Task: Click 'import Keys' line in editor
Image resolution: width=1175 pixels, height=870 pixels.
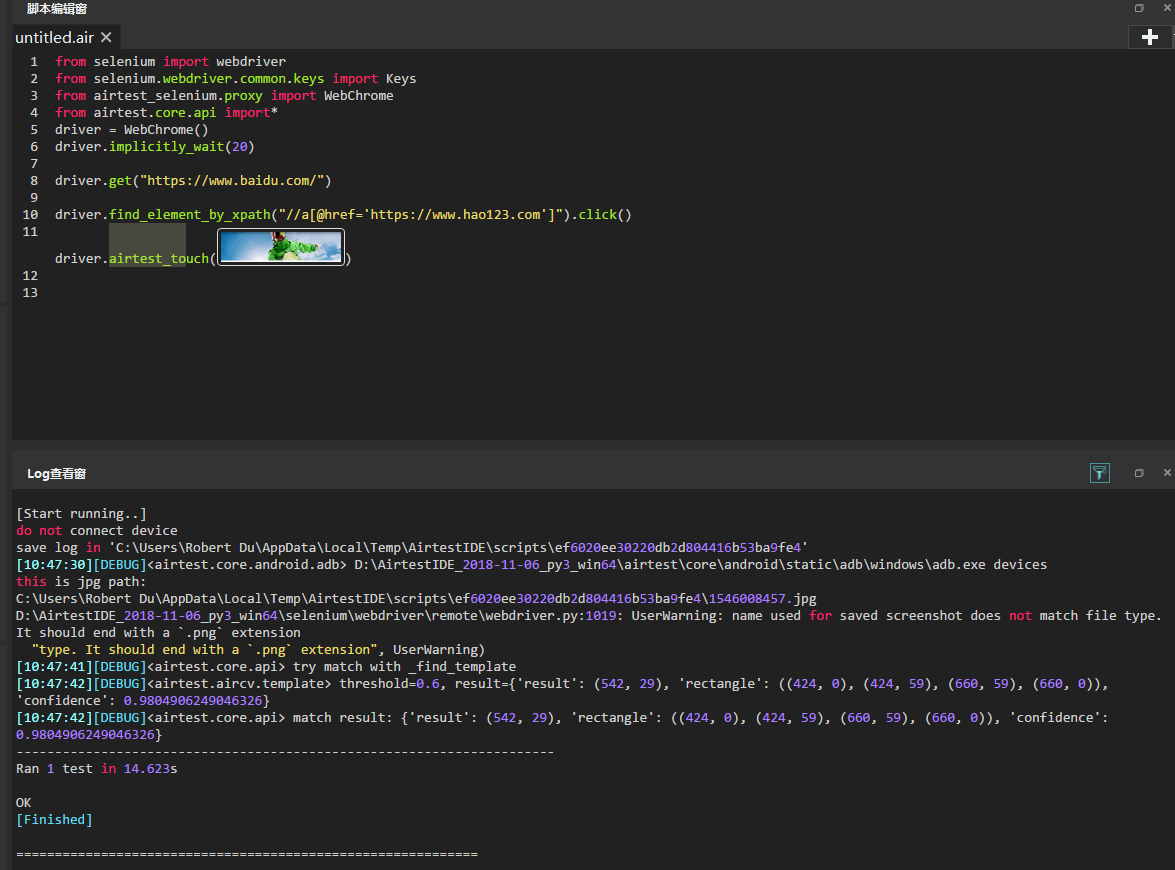Action: [x=235, y=79]
